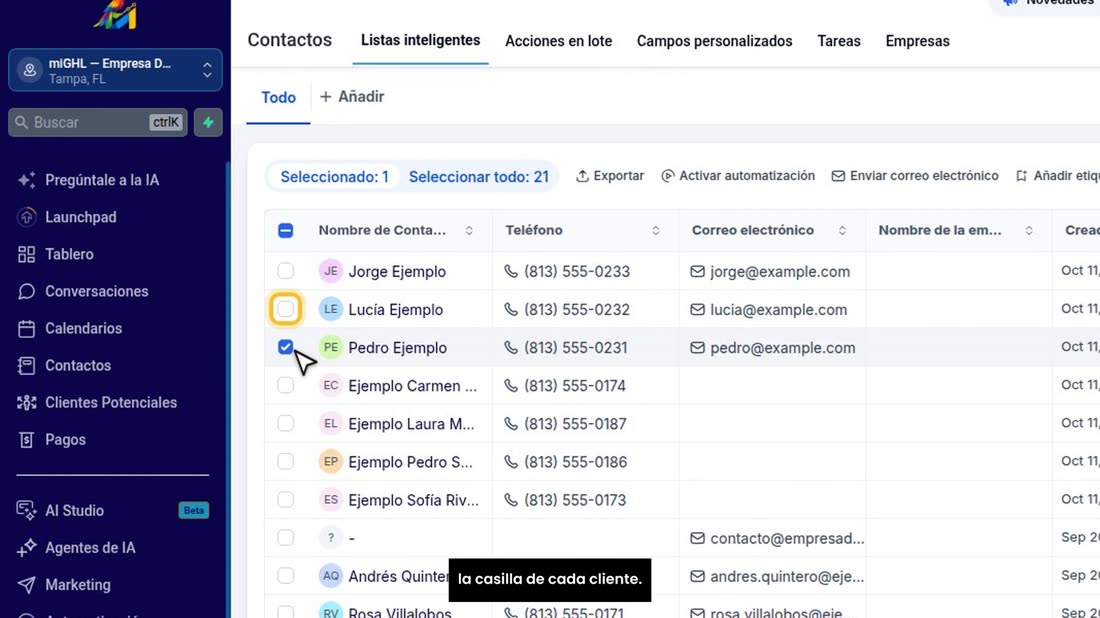Open Pregúntale a la IA sparkle icon

tap(27, 180)
